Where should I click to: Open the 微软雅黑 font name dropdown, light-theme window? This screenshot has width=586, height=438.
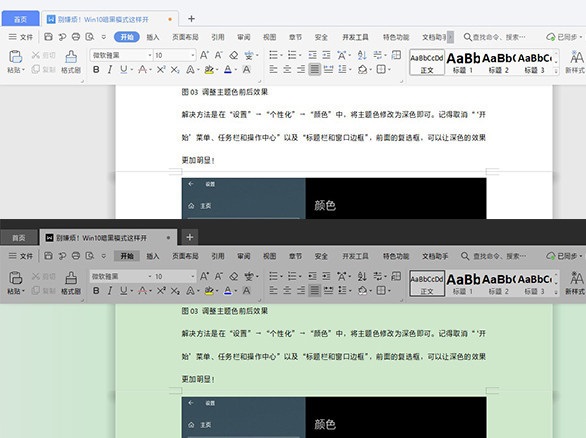click(x=150, y=55)
